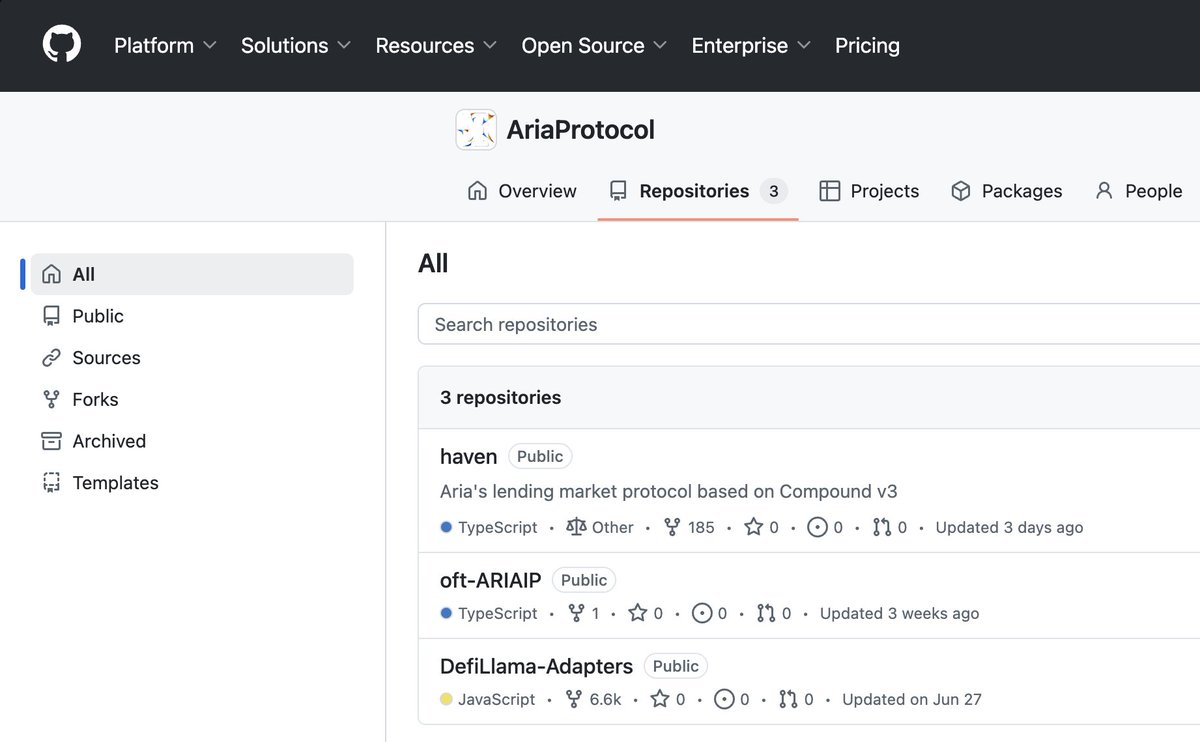Click the Public badge next to DefiLlama-Adapters

pos(676,667)
